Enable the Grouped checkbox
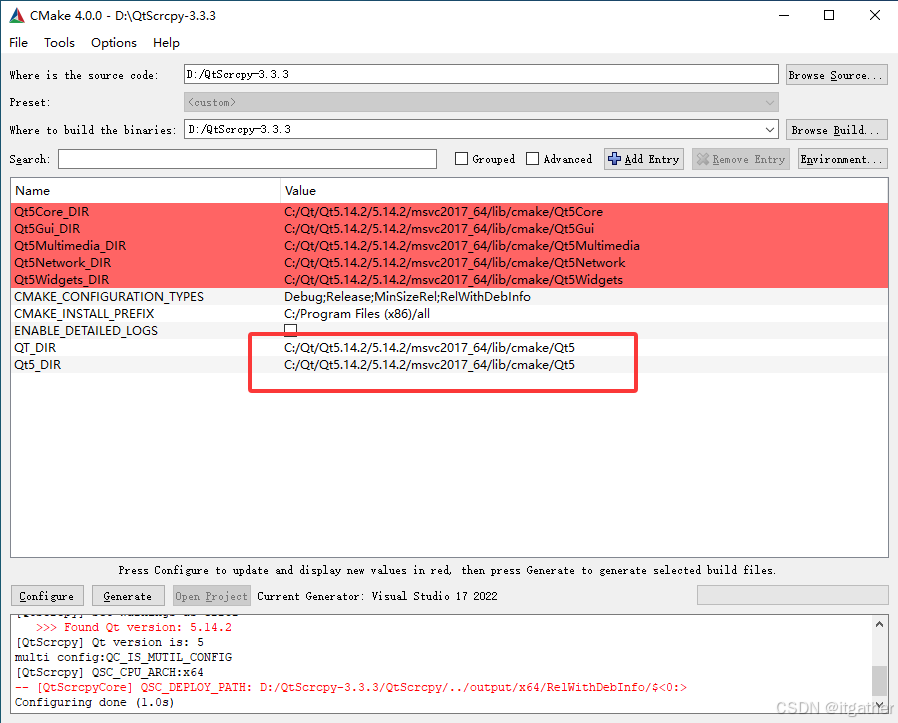Image resolution: width=898 pixels, height=723 pixels. pos(461,159)
